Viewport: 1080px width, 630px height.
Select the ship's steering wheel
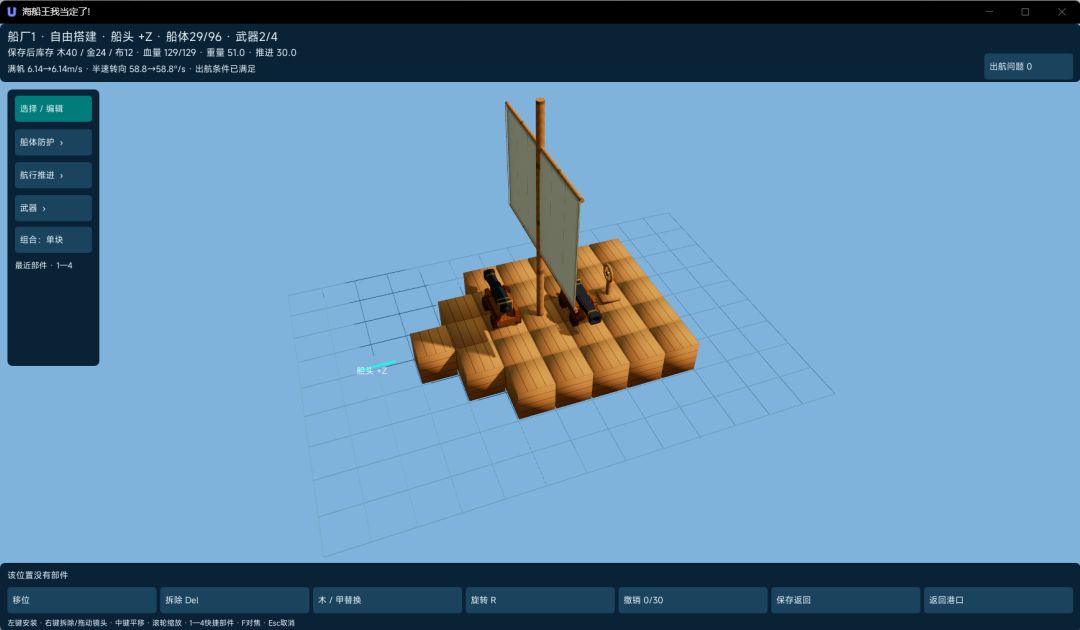click(x=608, y=282)
